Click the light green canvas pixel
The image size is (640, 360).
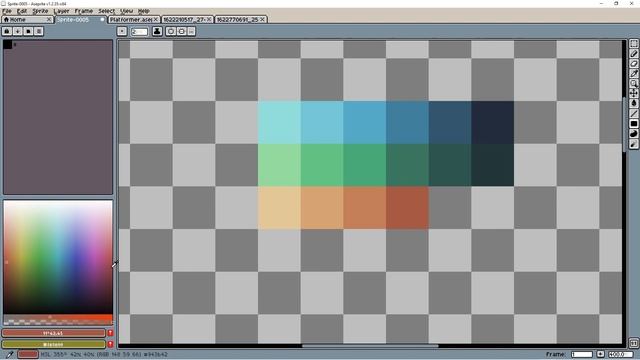pos(279,165)
